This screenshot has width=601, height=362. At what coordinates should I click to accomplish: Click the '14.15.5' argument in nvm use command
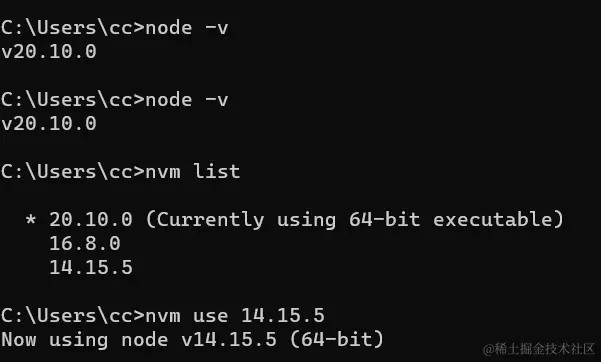[282, 316]
